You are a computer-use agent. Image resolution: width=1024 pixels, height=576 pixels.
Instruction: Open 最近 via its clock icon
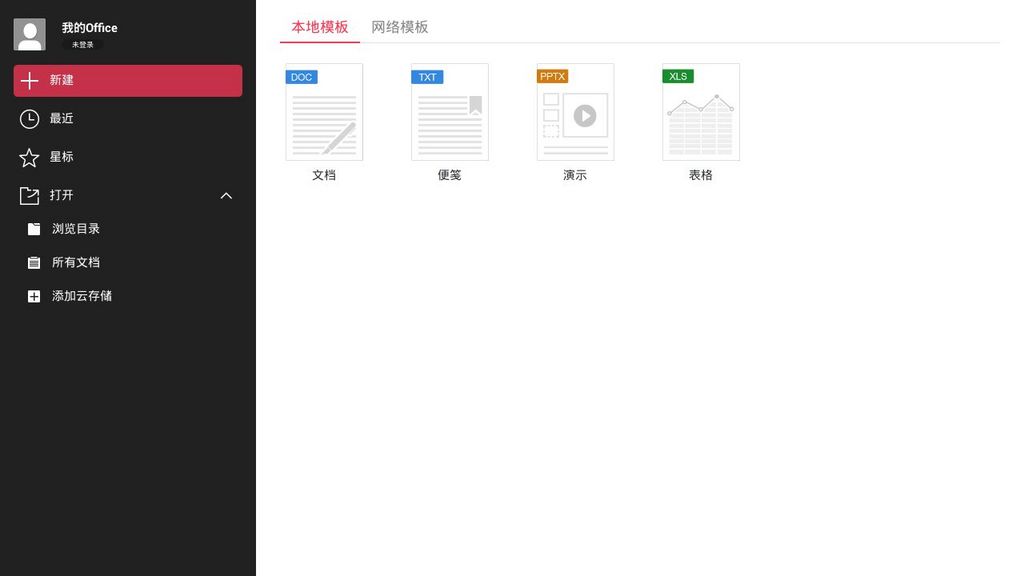[29, 119]
